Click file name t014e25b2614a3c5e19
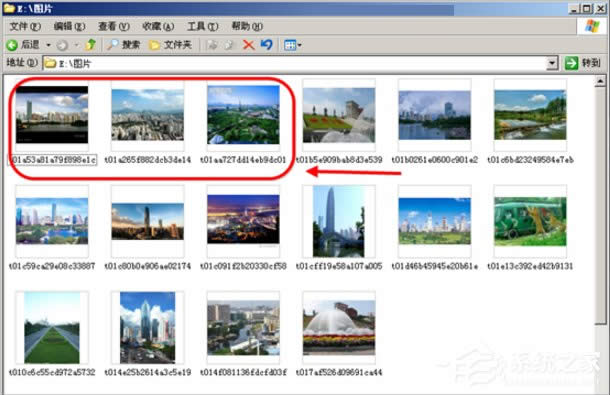 [x=147, y=372]
